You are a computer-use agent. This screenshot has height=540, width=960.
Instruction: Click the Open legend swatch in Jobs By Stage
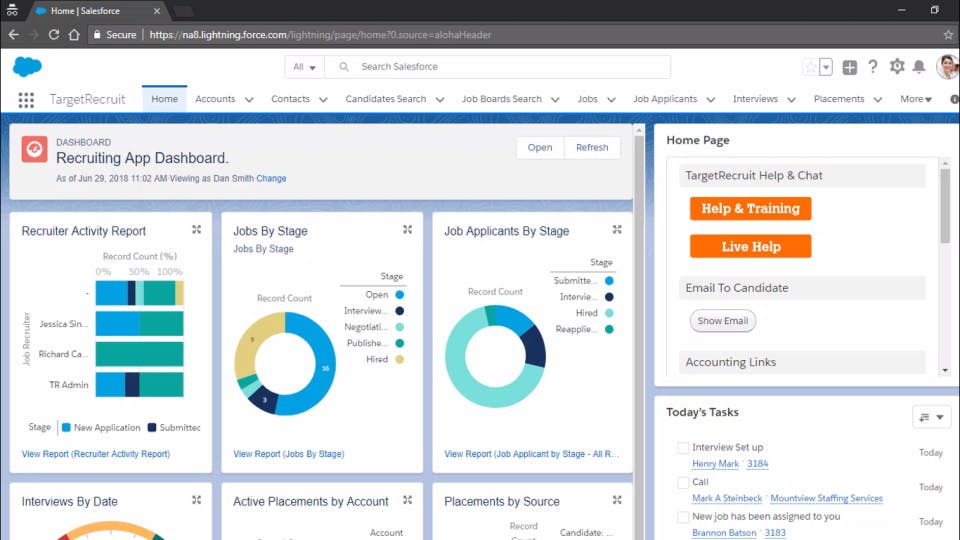[400, 295]
